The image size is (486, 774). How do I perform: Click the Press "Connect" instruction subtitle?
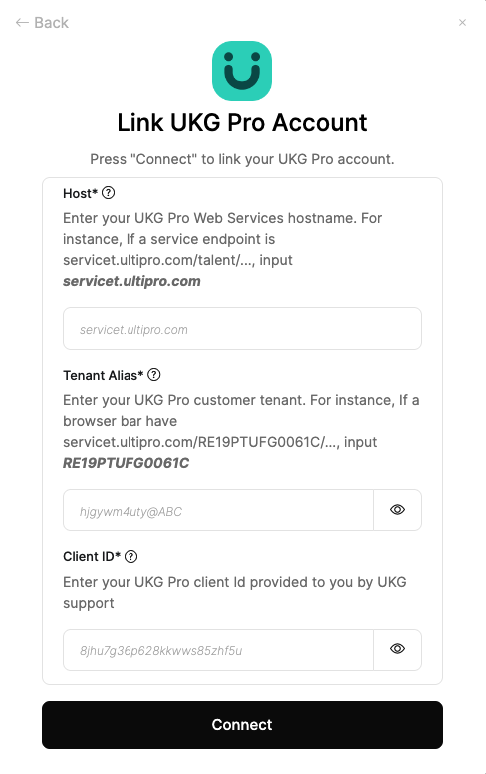(x=242, y=159)
